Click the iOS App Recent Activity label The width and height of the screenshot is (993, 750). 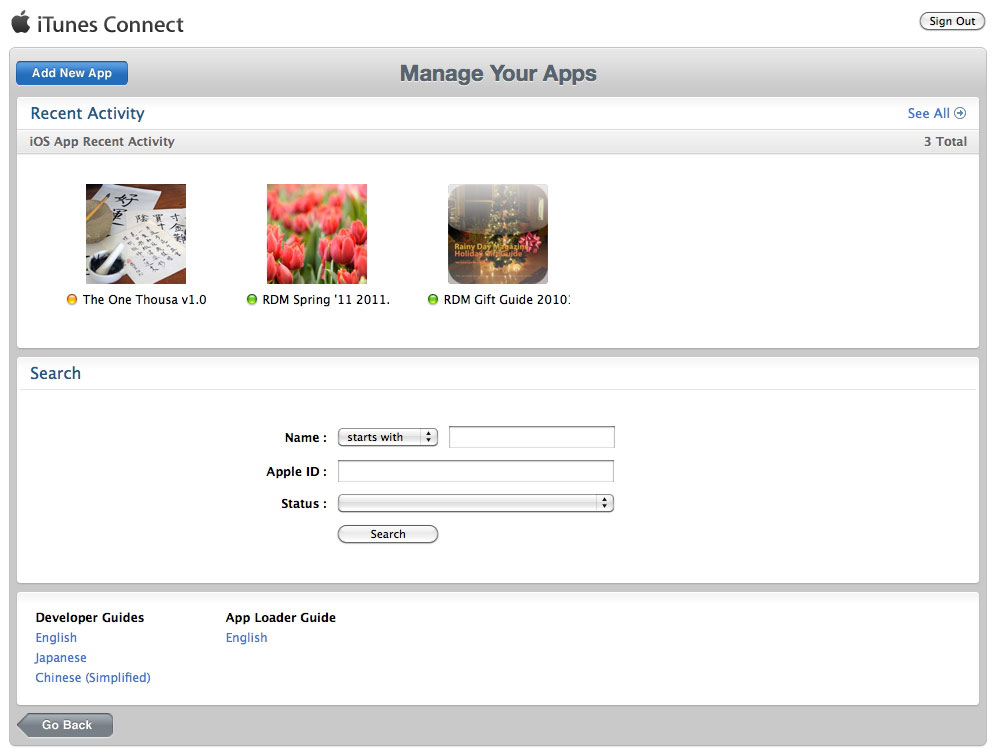[102, 141]
